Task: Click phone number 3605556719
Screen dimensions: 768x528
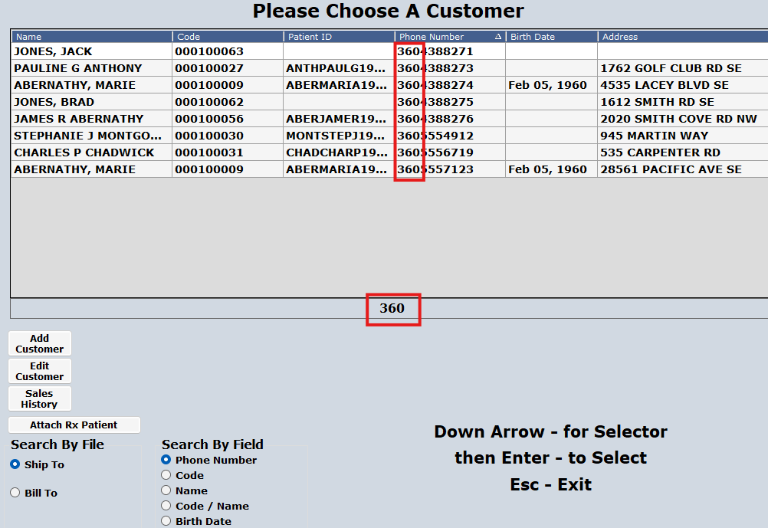Action: coord(435,152)
